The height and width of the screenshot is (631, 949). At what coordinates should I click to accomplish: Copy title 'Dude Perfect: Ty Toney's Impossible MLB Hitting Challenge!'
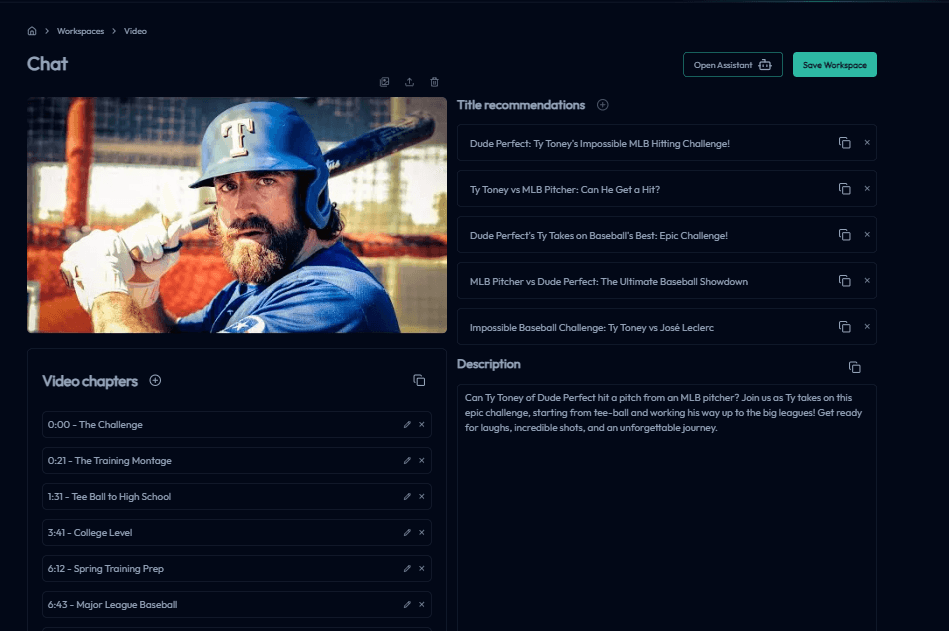tap(844, 143)
